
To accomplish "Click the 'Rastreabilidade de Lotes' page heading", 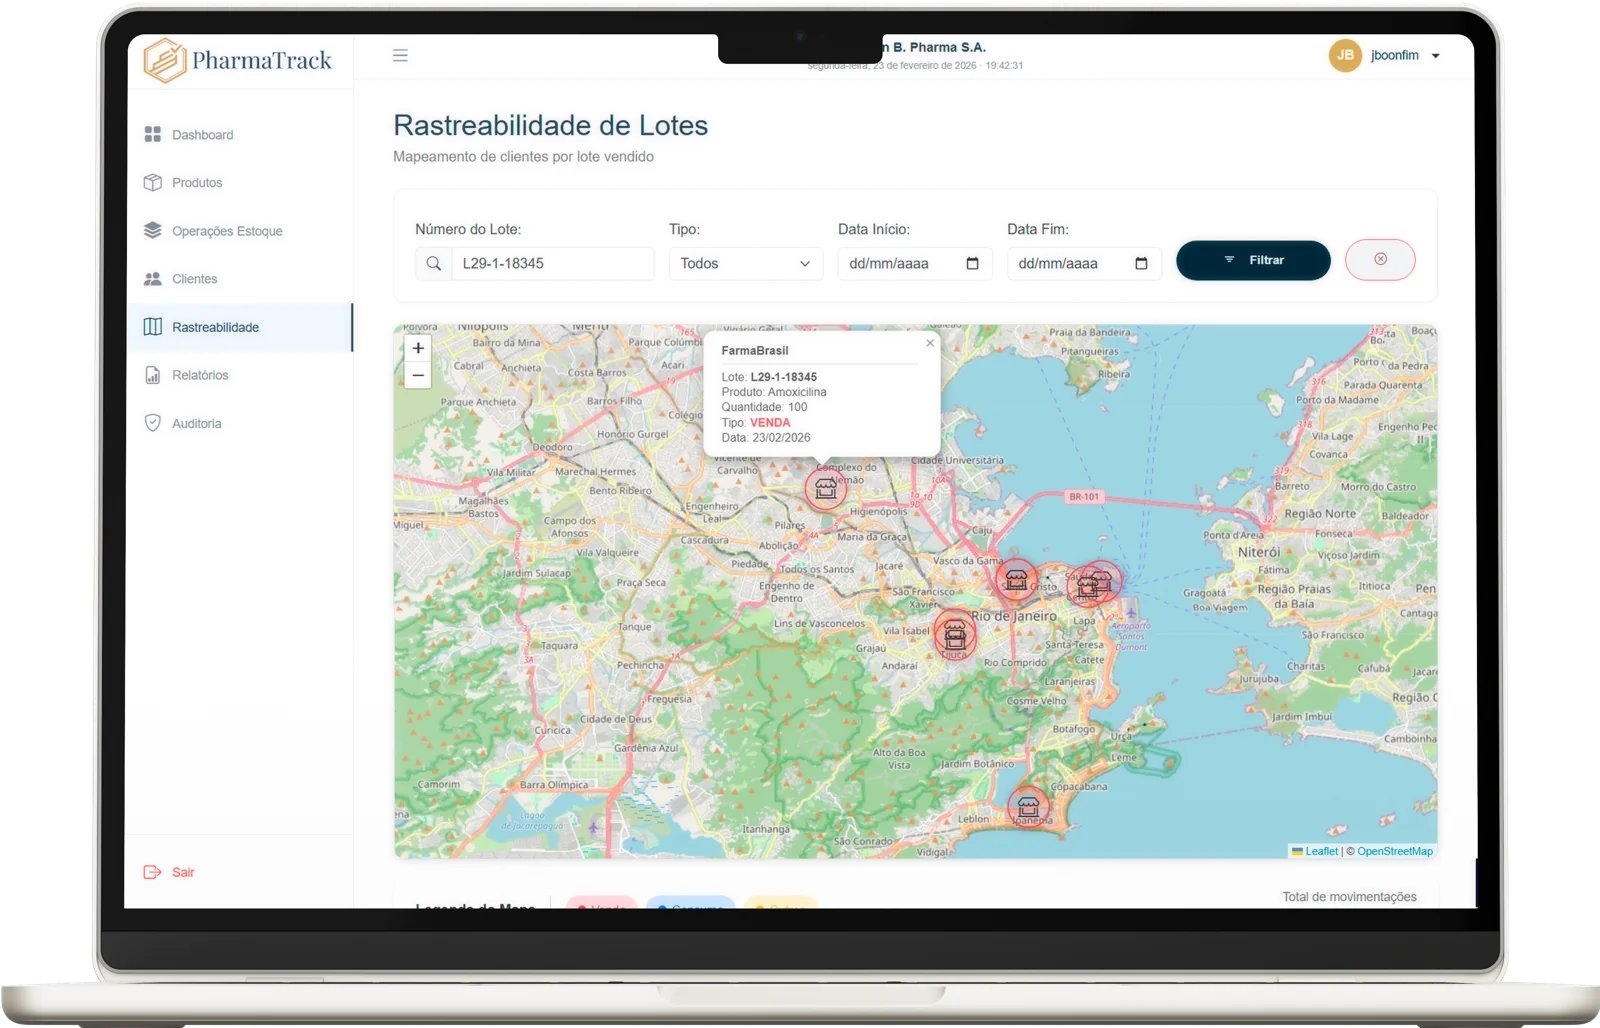I will pos(550,125).
